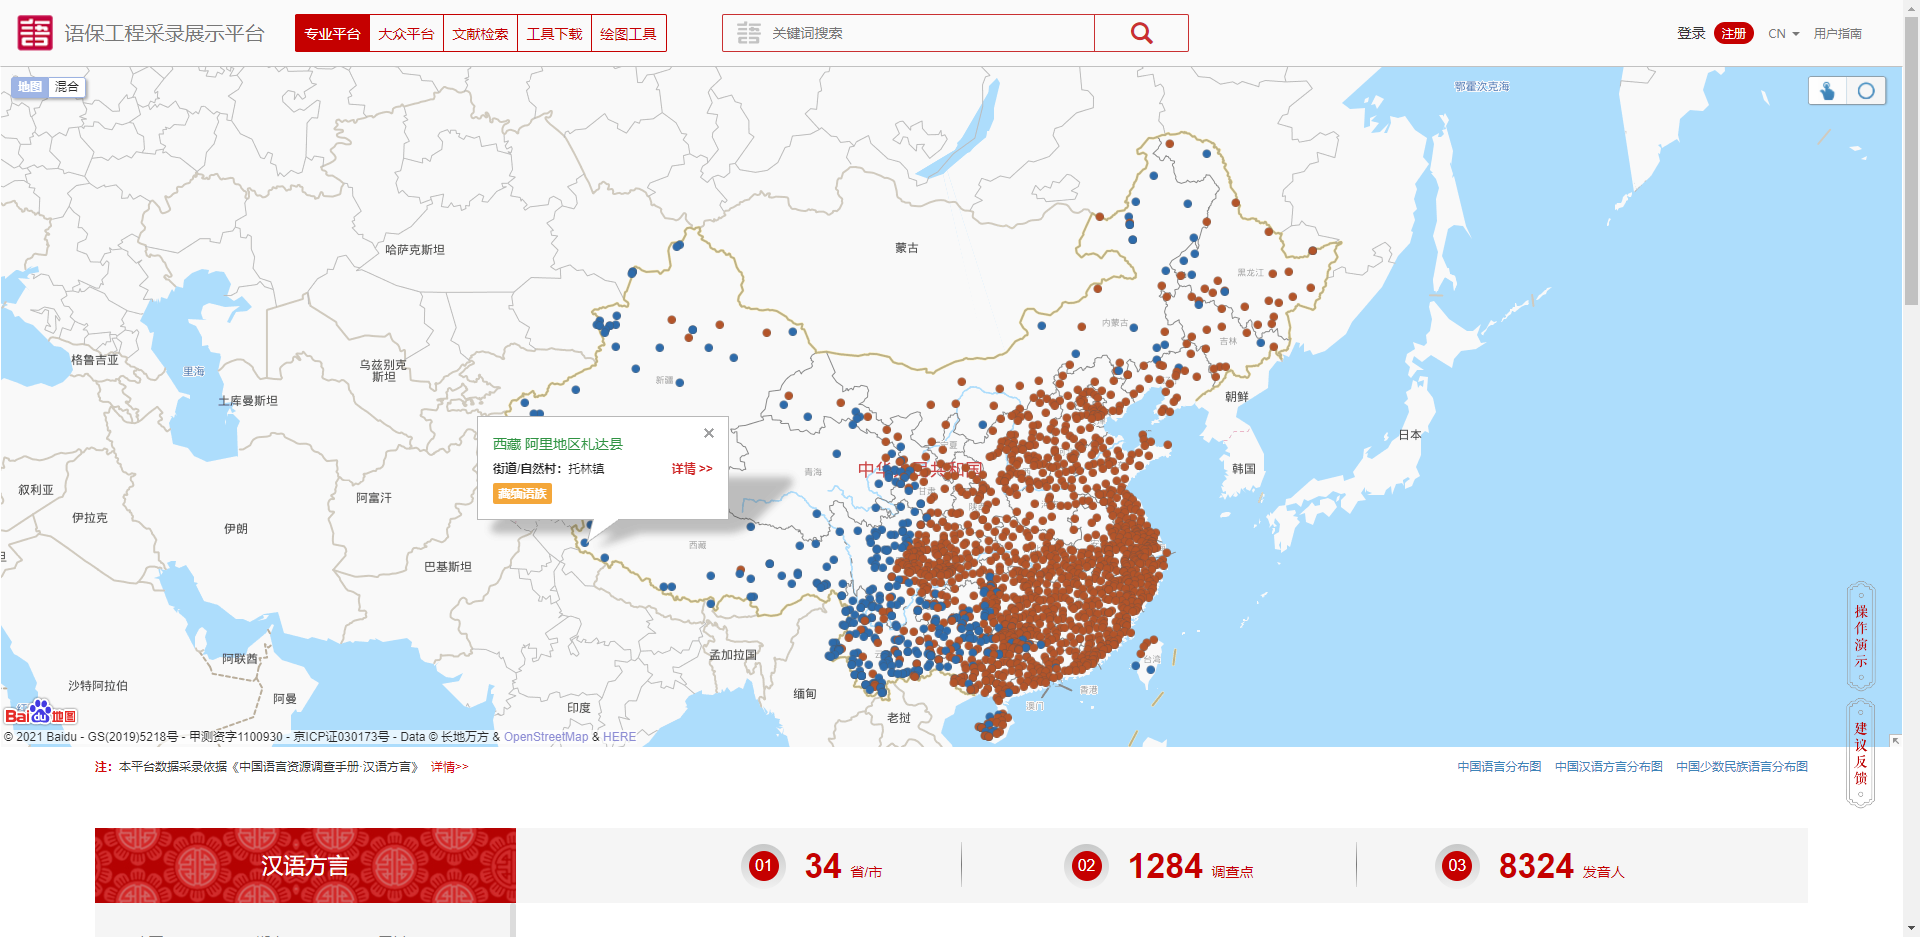Screen dimensions: 1920x937
Task: Click 详情 >> in the map popup
Action: [692, 469]
